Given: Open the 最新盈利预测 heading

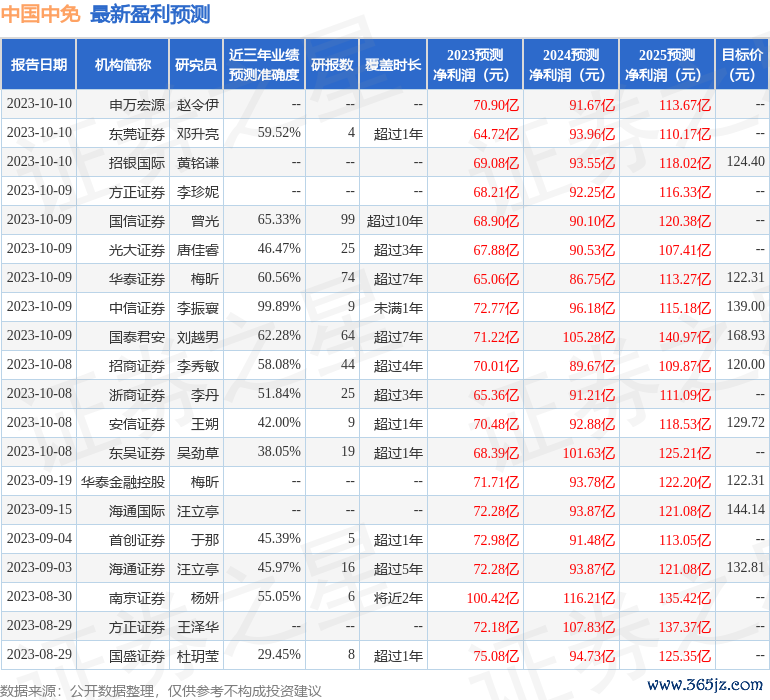Looking at the screenshot, I should [150, 14].
